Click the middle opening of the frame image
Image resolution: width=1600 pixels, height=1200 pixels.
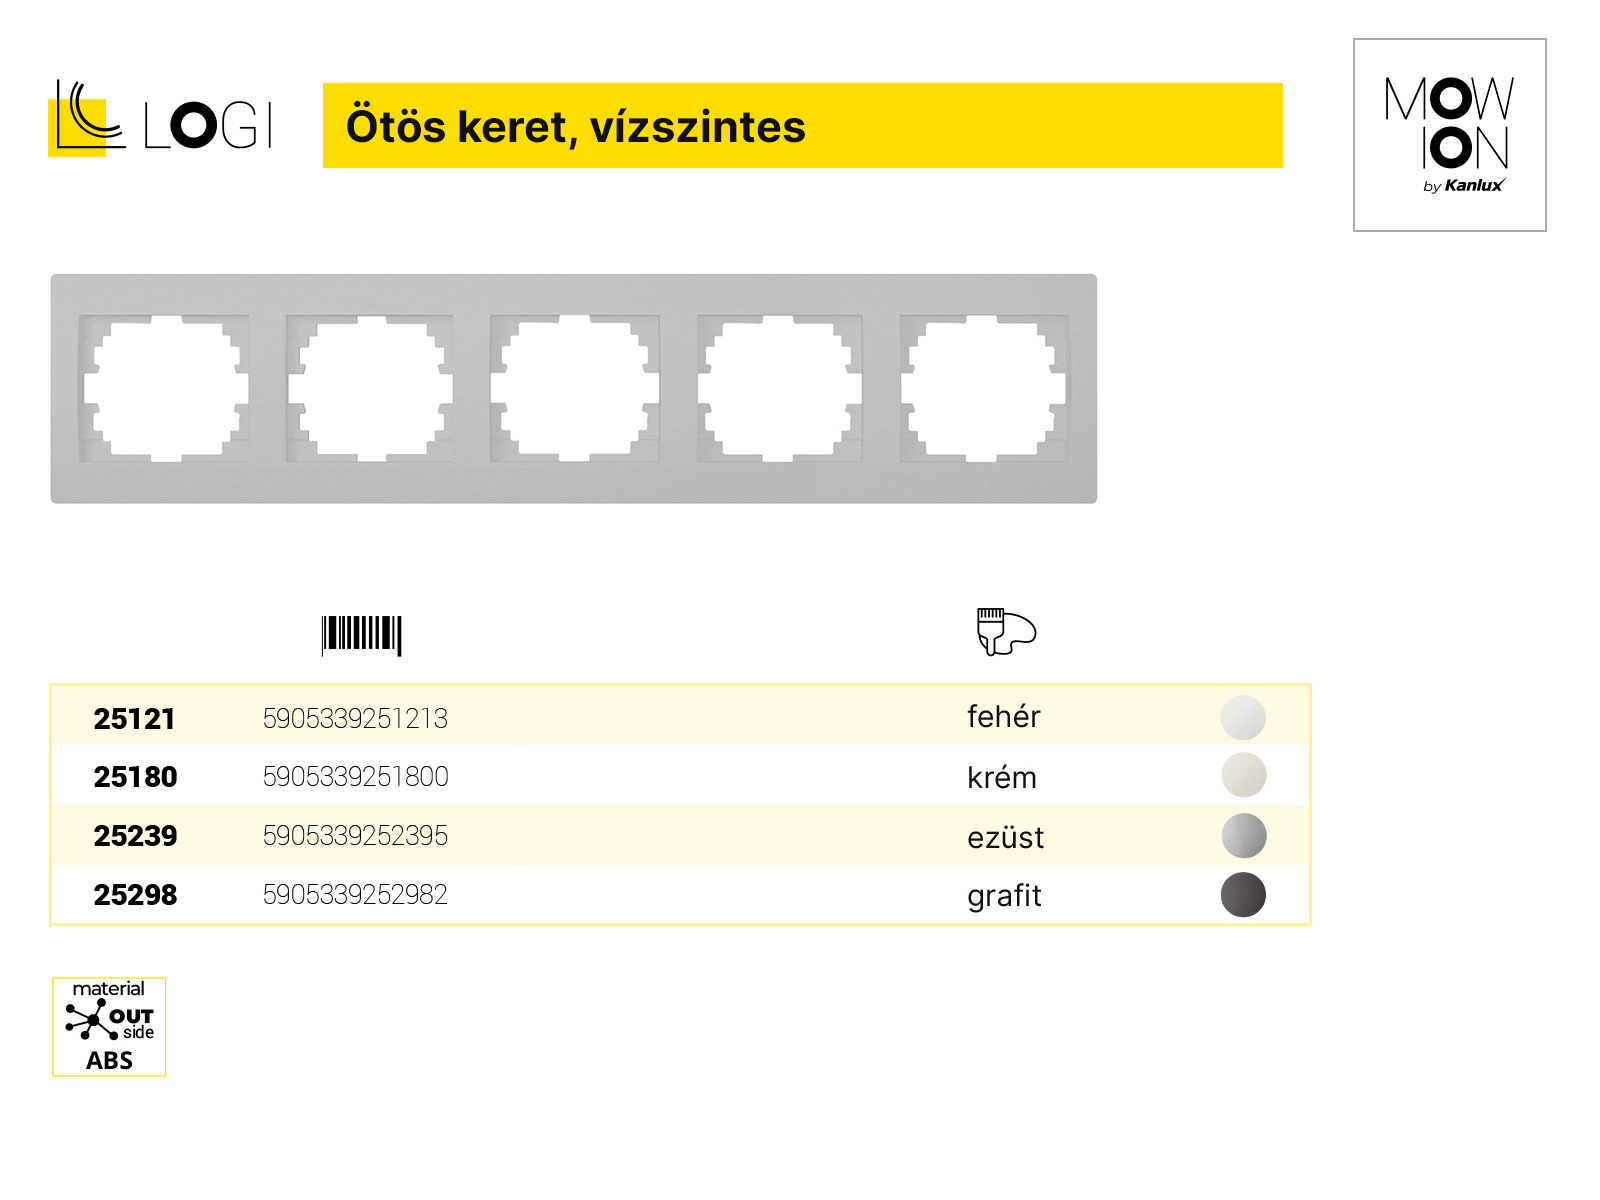pos(574,388)
